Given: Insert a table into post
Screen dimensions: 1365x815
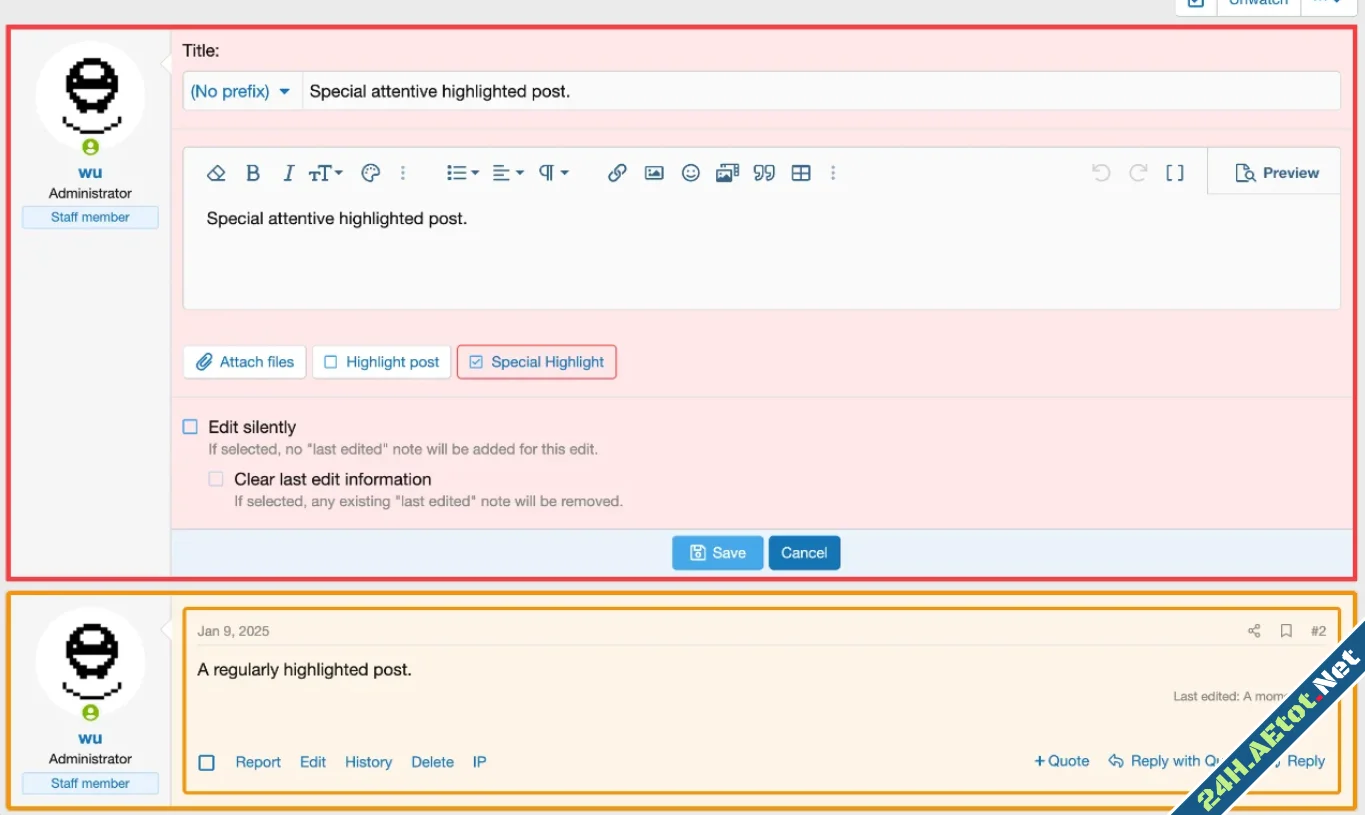Looking at the screenshot, I should pyautogui.click(x=801, y=173).
